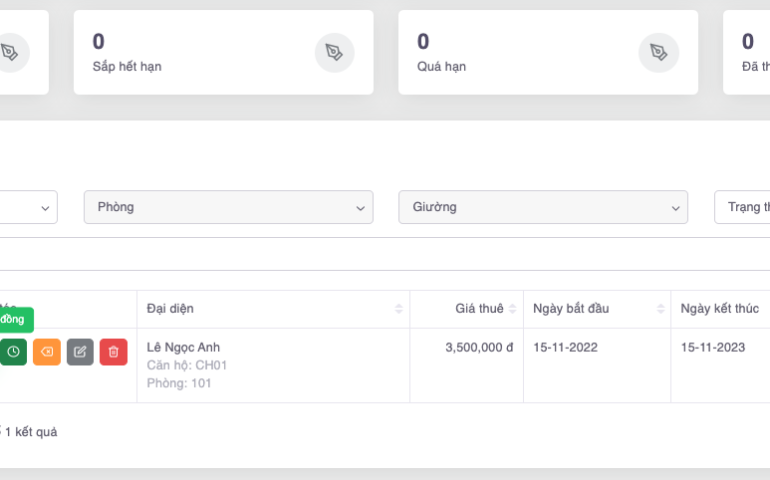Screen dimensions: 770x480
Task: Click the orange terminate contract icon
Action: pyautogui.click(x=47, y=352)
